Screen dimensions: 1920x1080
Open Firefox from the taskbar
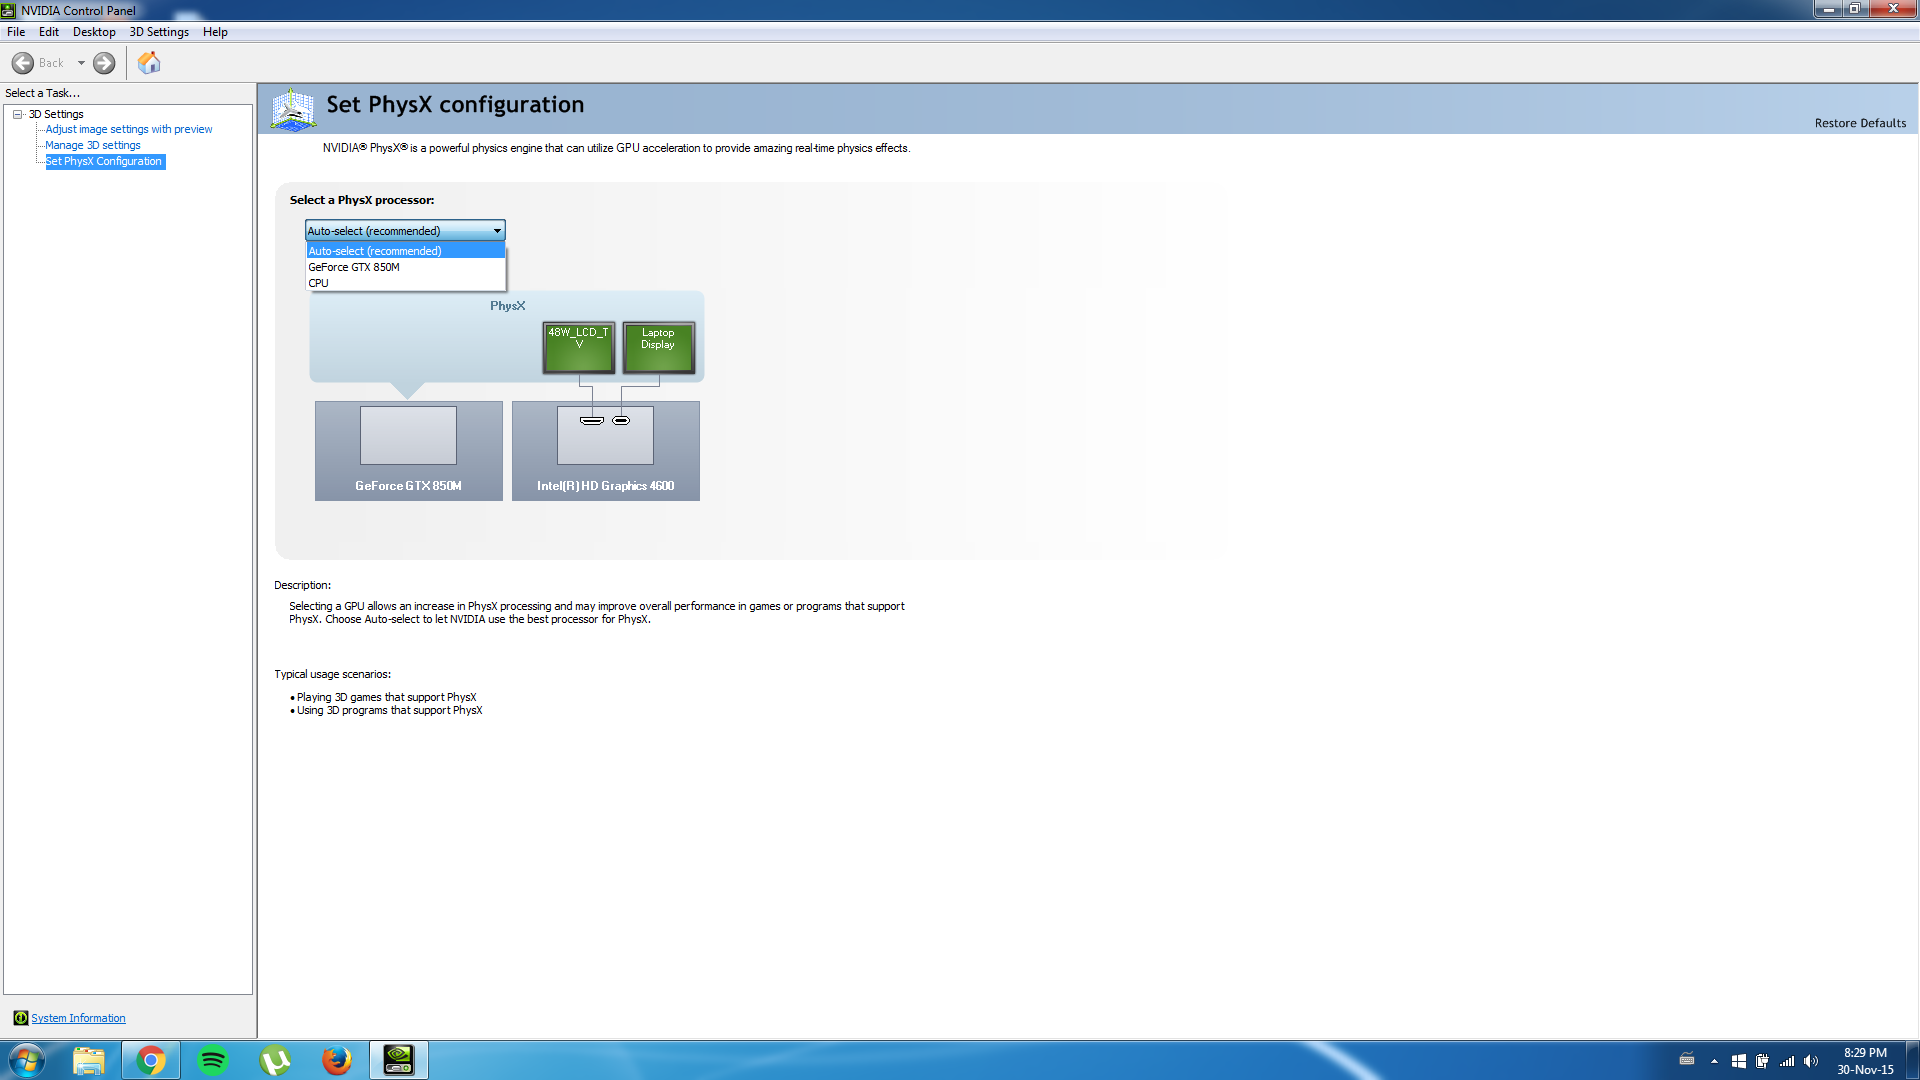click(x=337, y=1060)
